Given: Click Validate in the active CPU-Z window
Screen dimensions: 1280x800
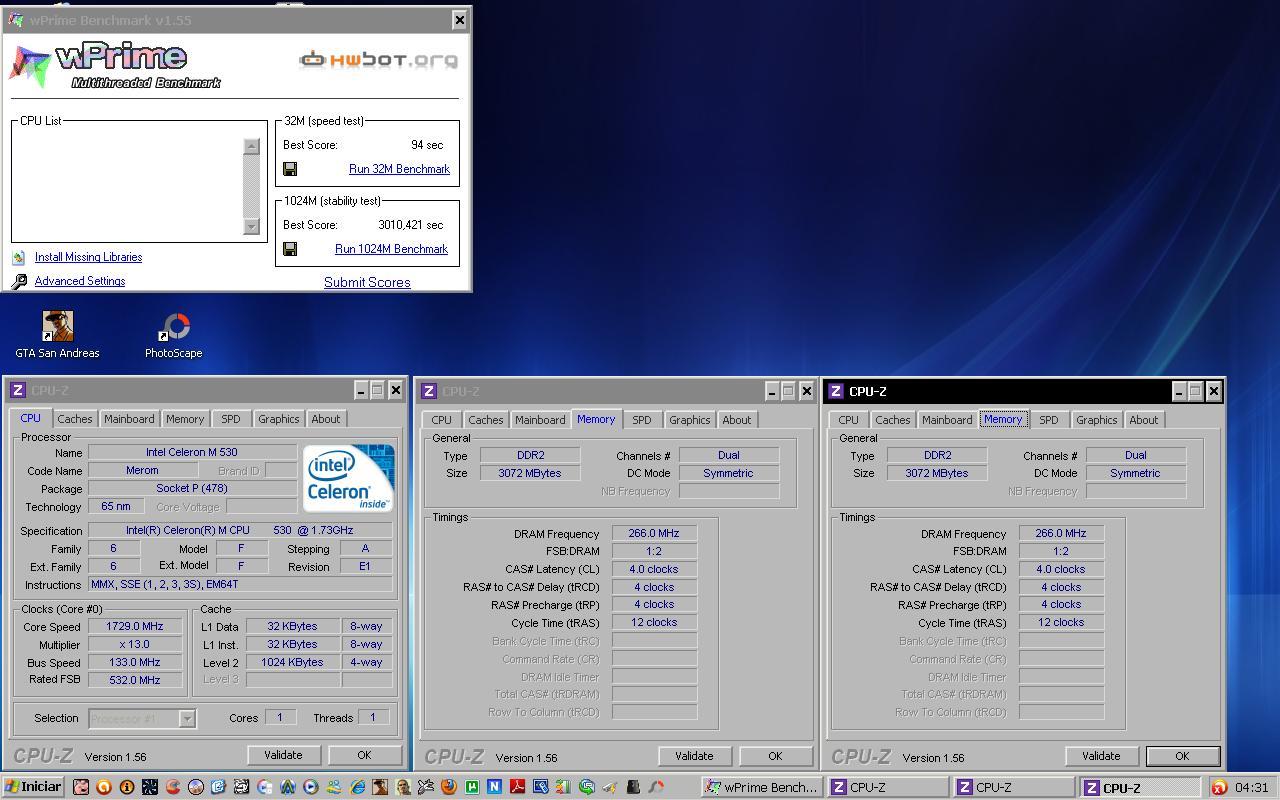Looking at the screenshot, I should (1101, 756).
